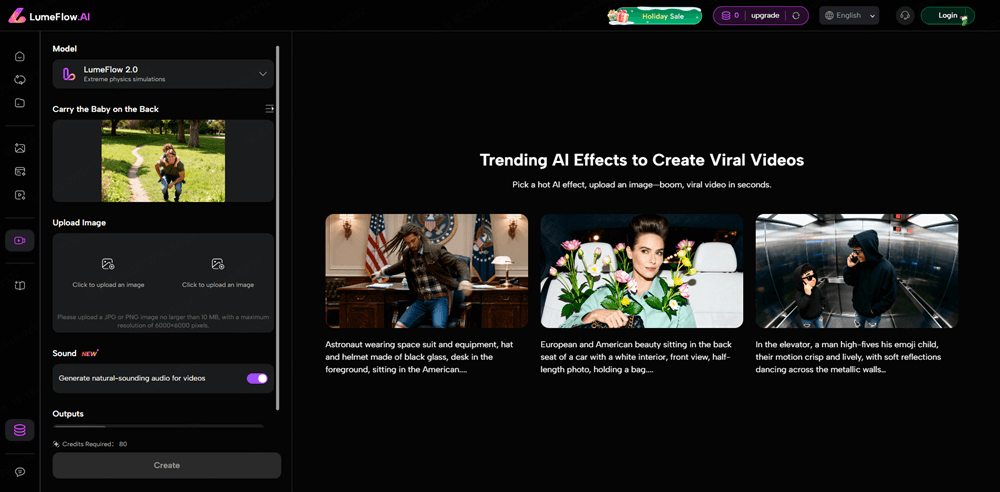Toggle natural-sounding audio generation switch
Screen dimensions: 1000x492
(x=257, y=378)
